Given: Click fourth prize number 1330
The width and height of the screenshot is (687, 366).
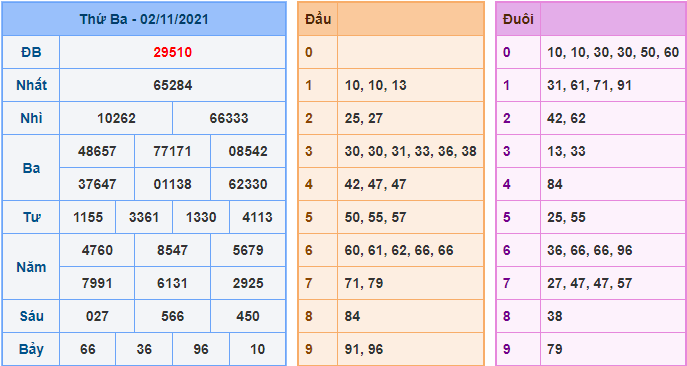Looking at the screenshot, I should coord(201,217).
